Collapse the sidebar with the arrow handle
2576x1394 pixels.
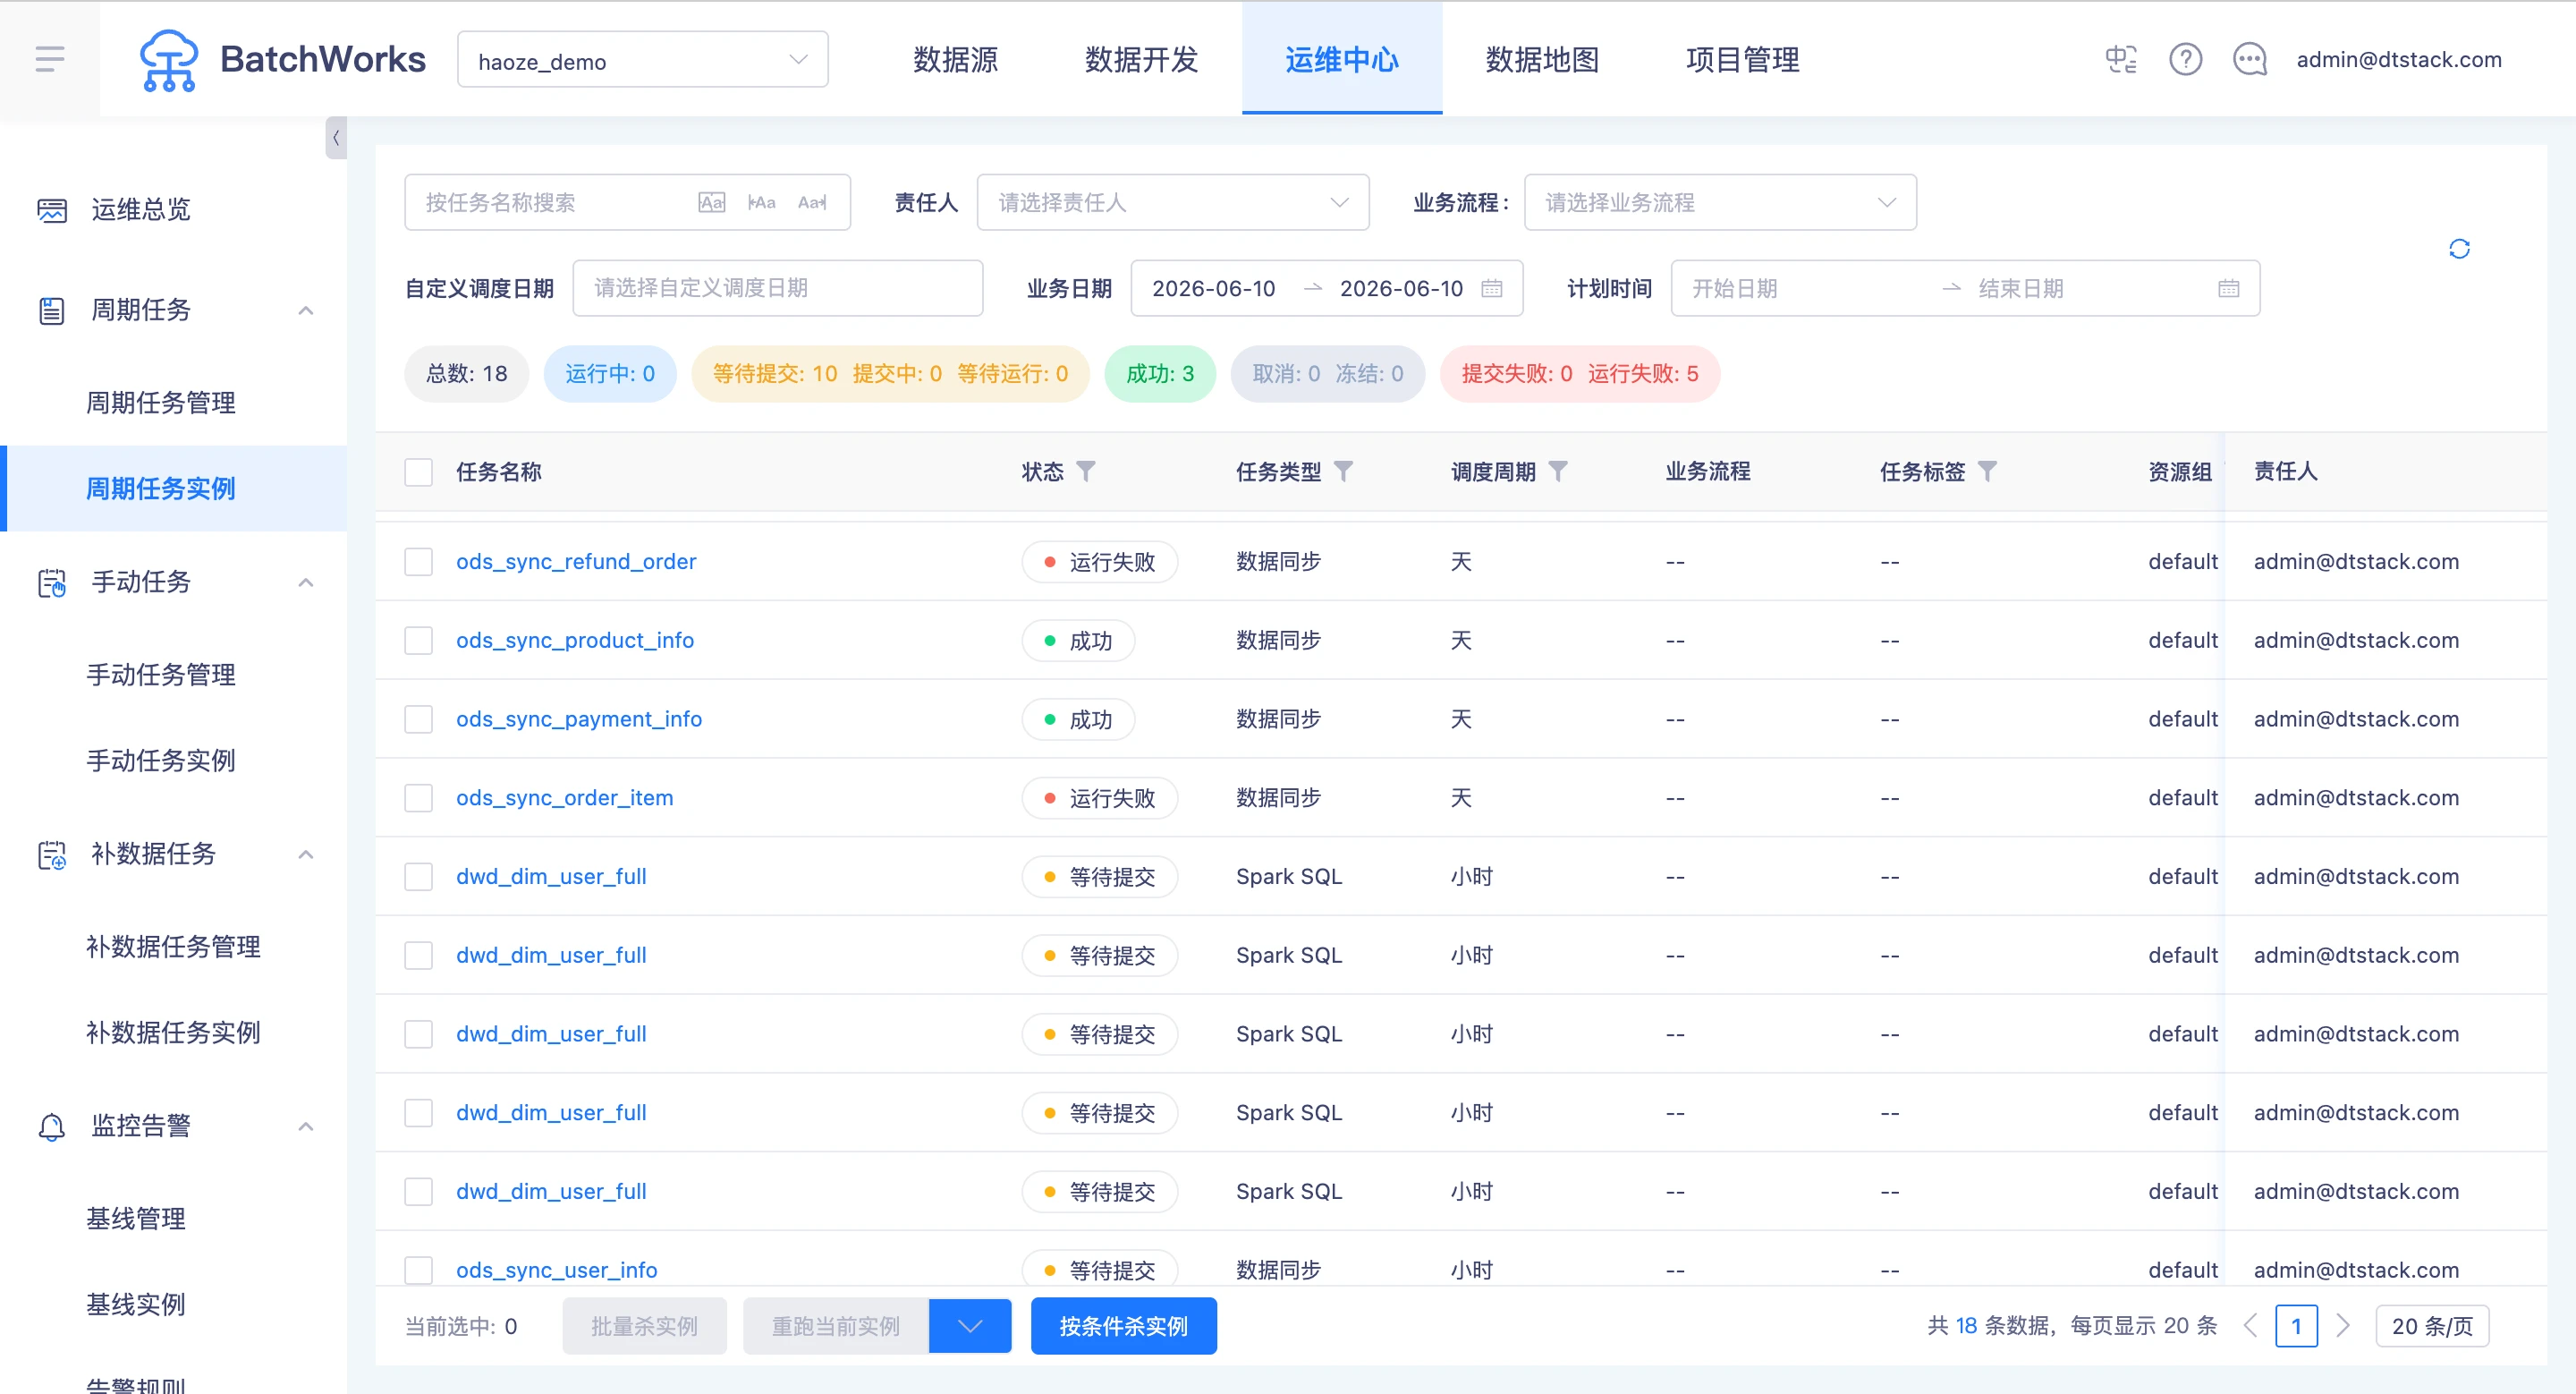tap(336, 138)
